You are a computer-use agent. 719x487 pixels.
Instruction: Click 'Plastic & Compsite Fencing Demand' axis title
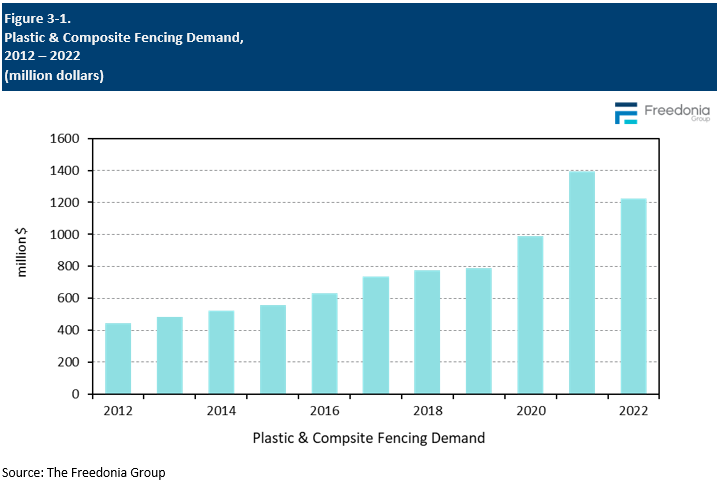tap(369, 438)
